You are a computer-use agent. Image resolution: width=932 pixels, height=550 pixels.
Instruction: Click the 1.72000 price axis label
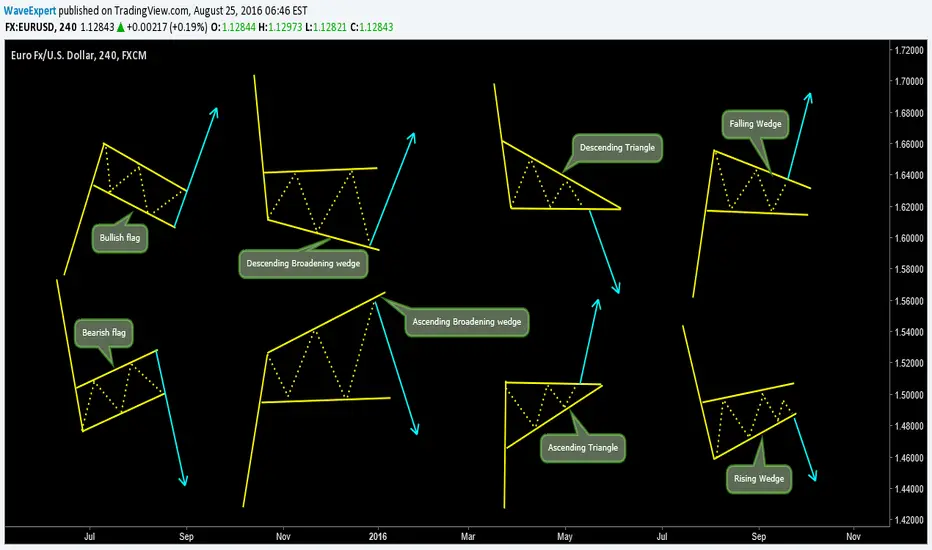click(909, 51)
